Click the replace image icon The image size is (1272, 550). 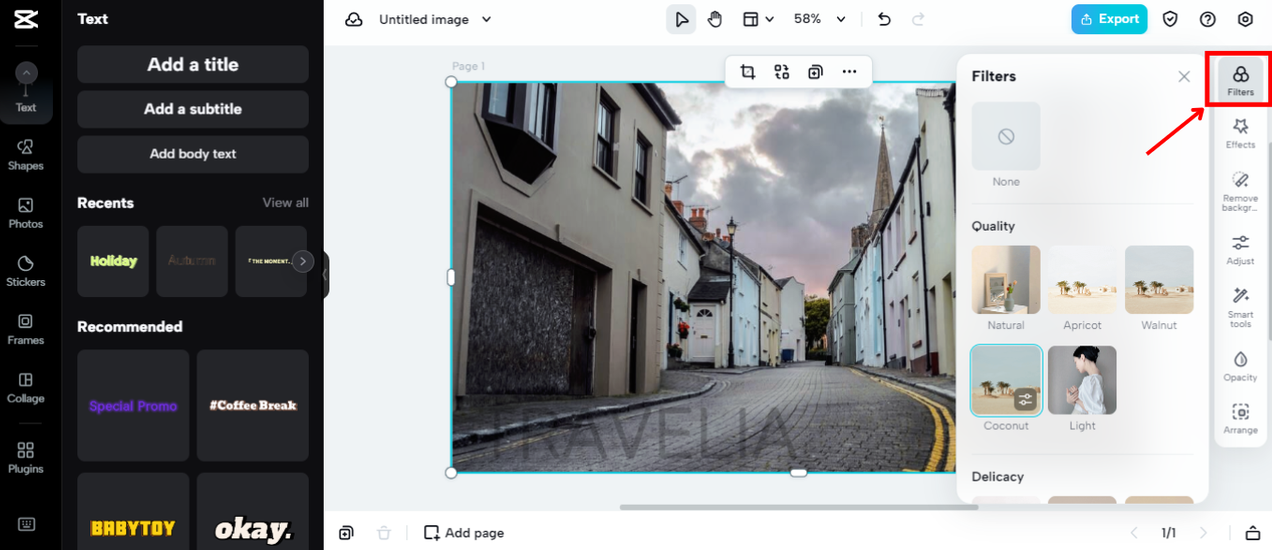point(782,71)
